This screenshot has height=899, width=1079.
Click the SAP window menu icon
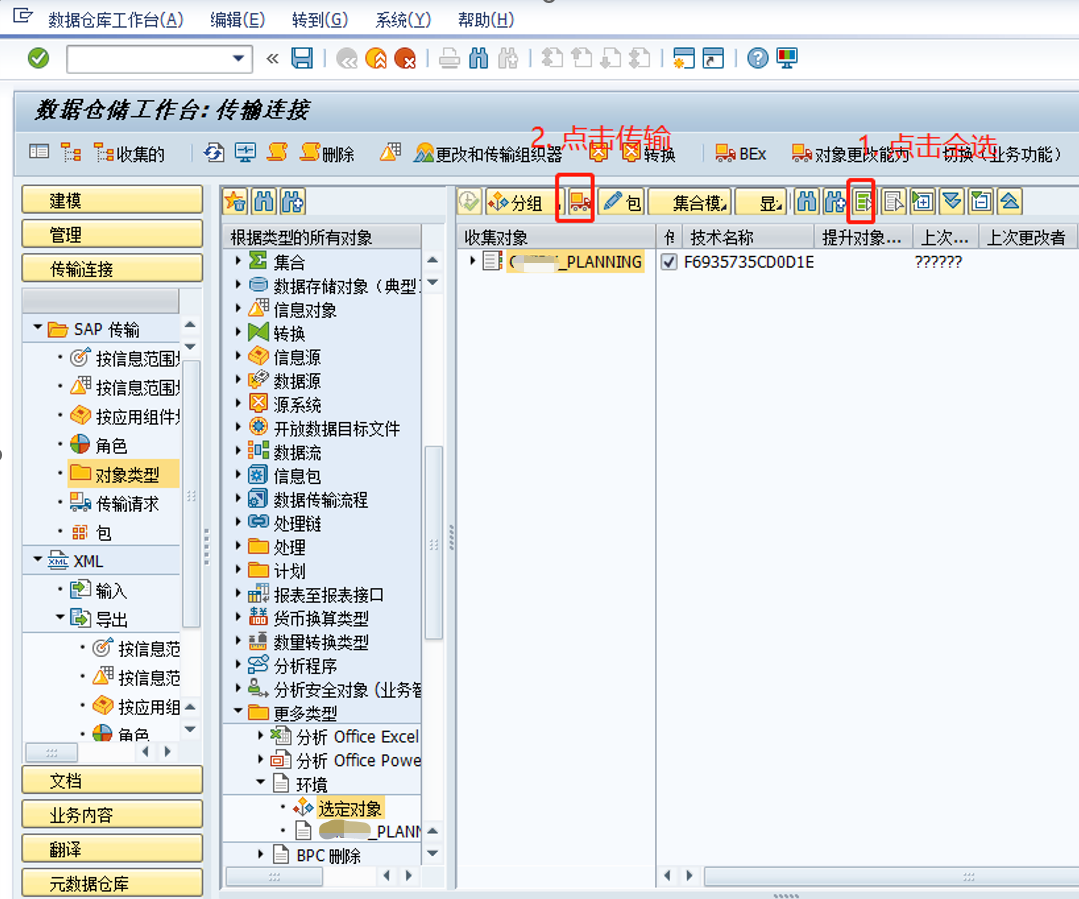[23, 15]
